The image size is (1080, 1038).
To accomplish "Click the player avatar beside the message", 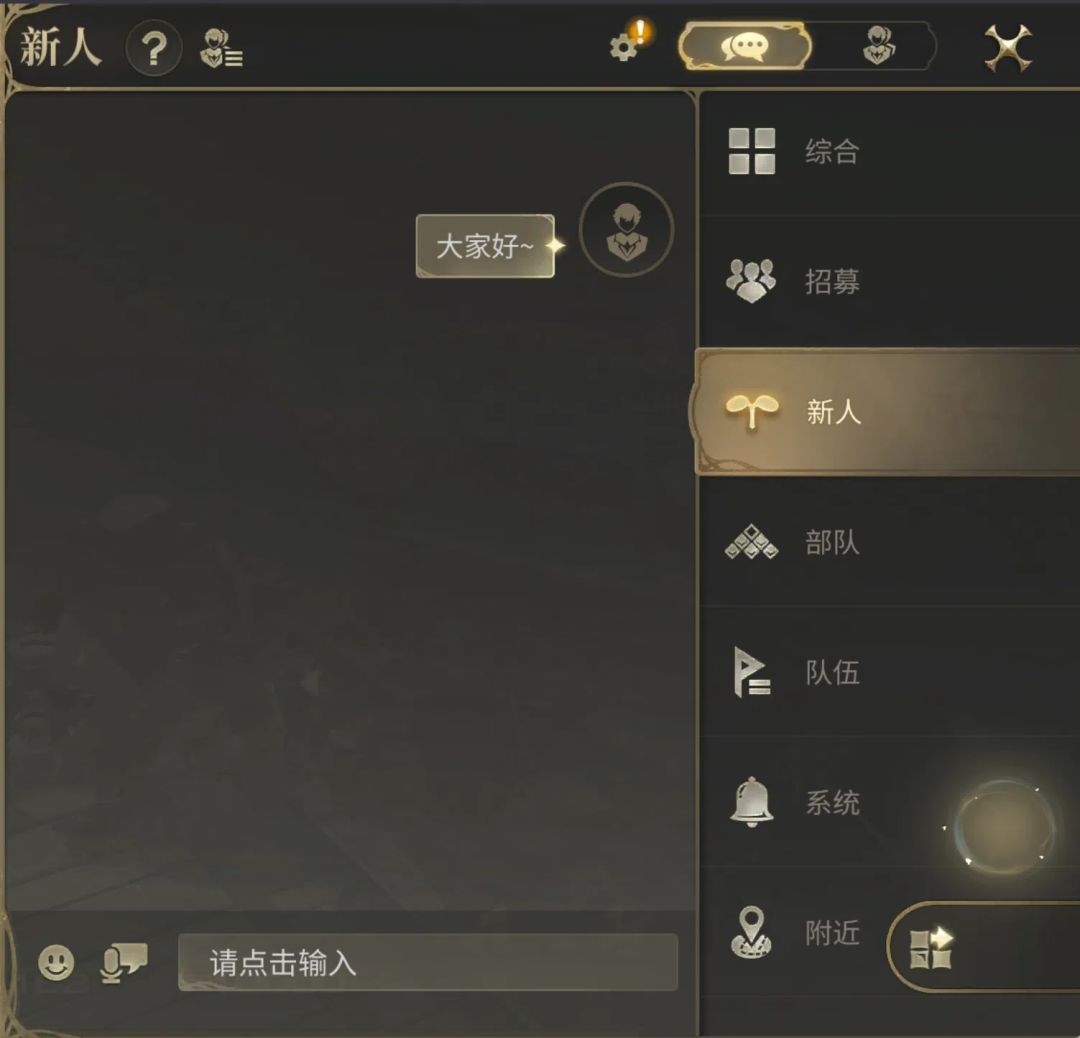I will point(626,229).
